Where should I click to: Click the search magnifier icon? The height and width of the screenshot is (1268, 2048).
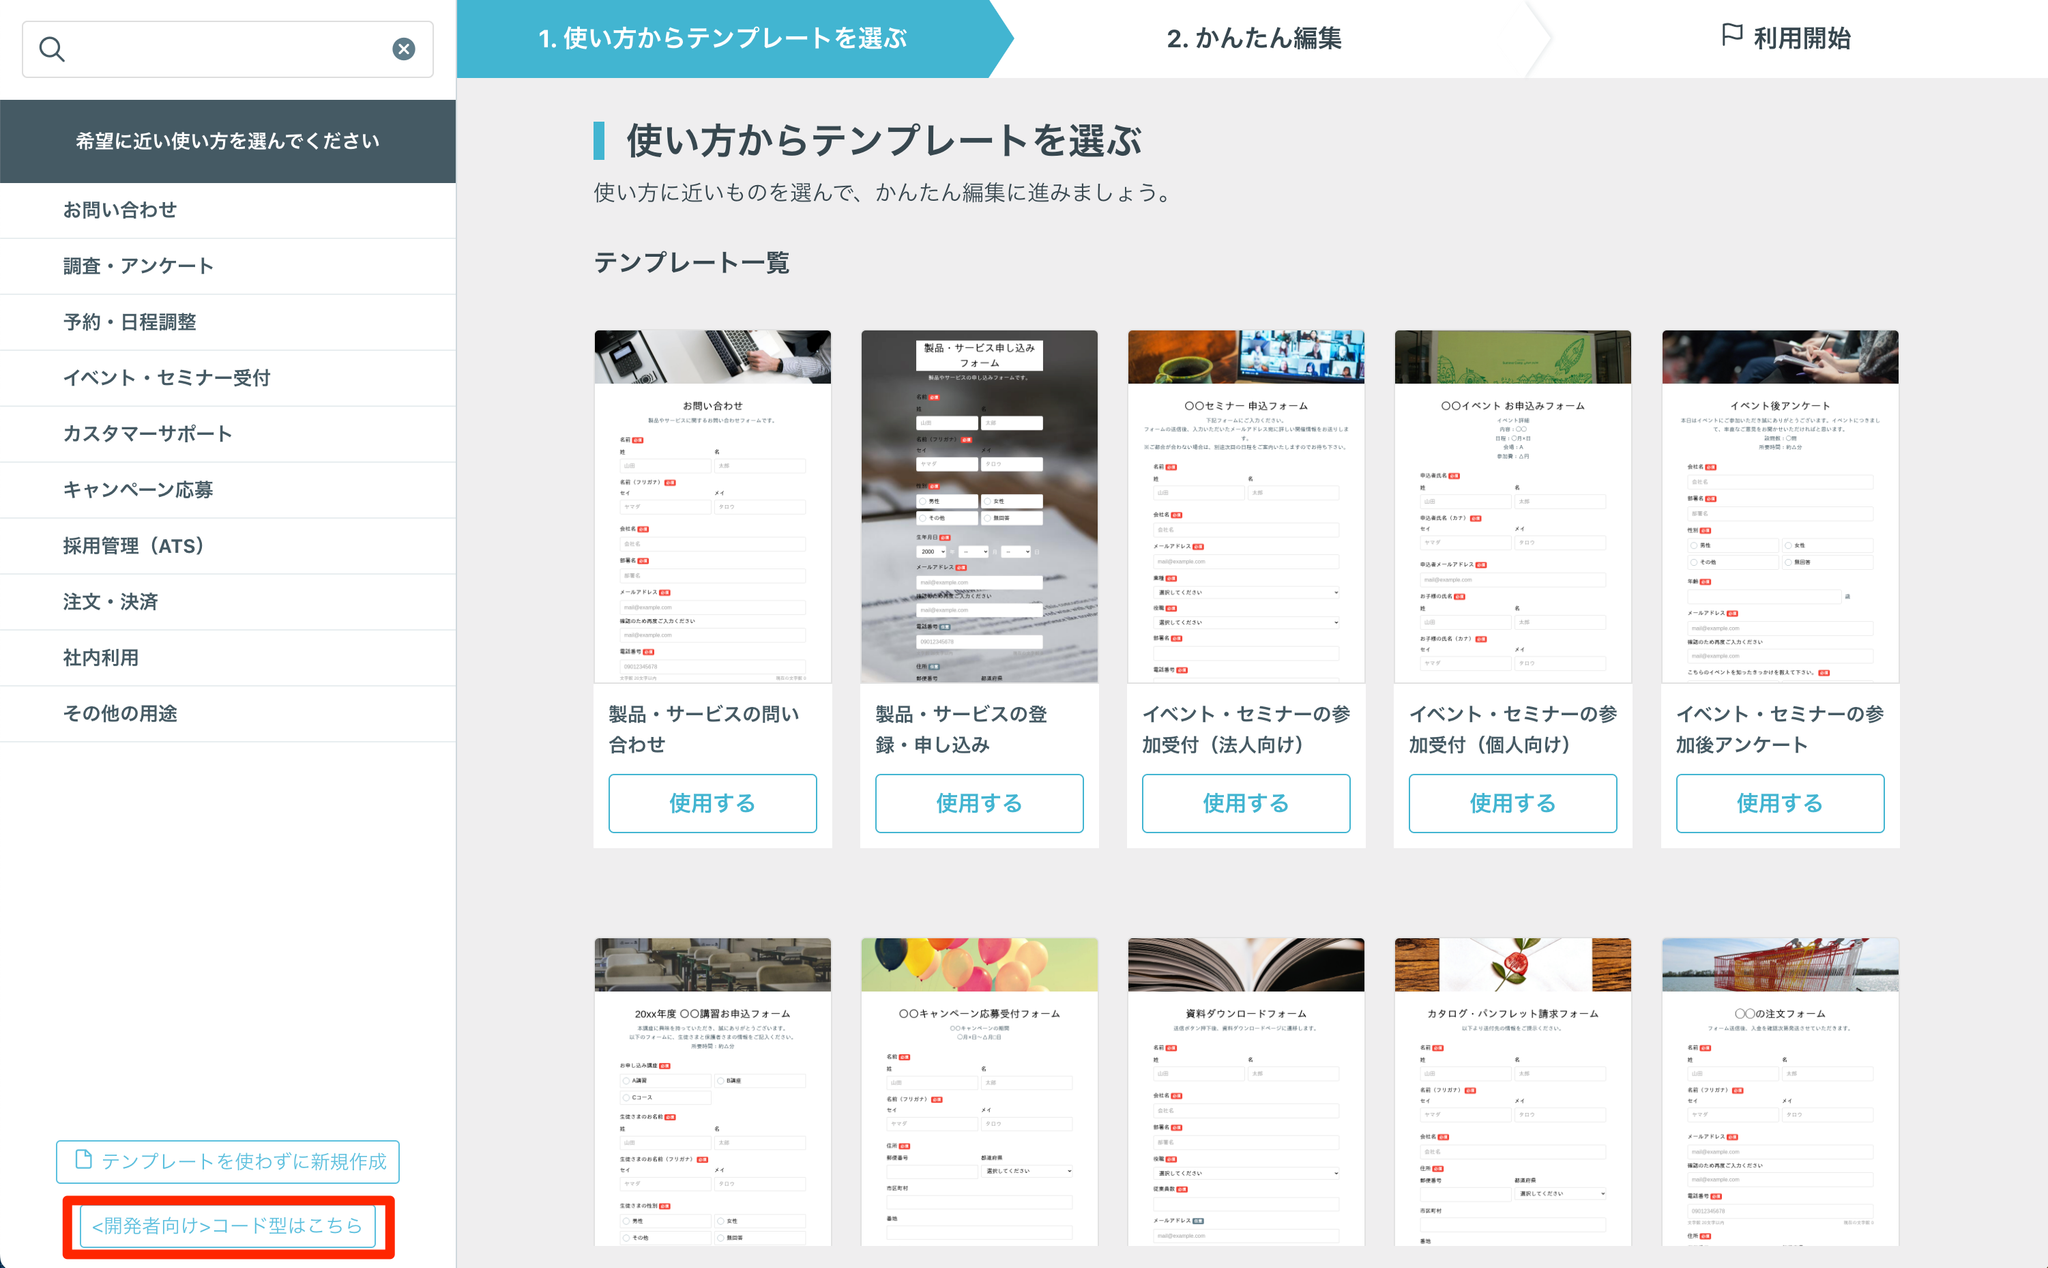point(52,49)
